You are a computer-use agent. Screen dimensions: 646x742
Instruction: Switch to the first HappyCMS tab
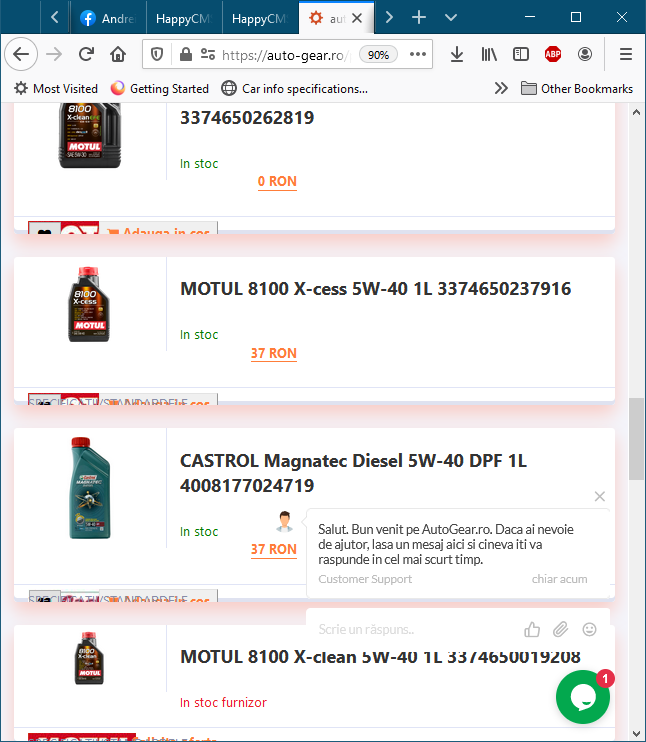click(184, 18)
